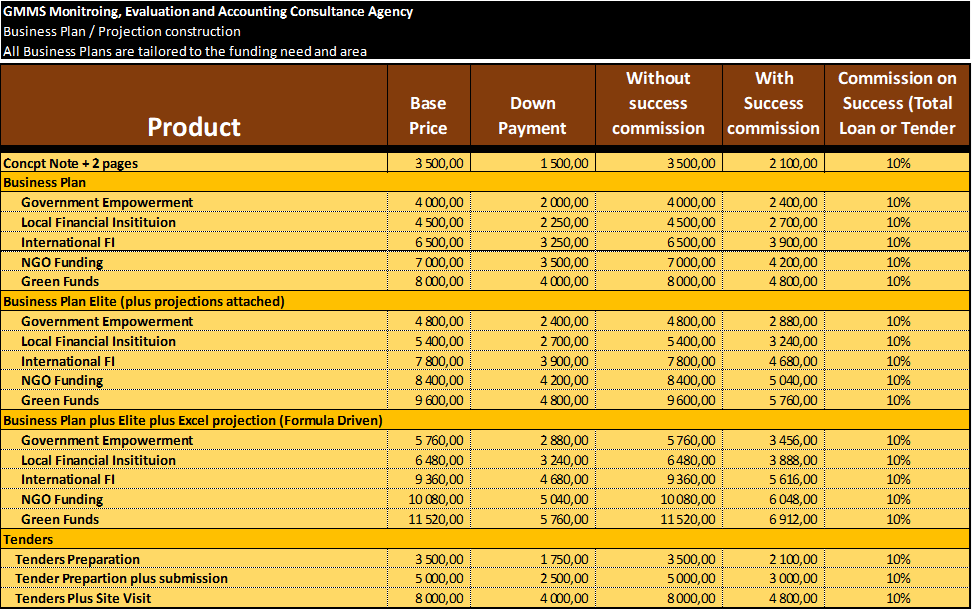The height and width of the screenshot is (610, 972).
Task: Click the GMMS agency title cell
Action: pyautogui.click(x=208, y=12)
